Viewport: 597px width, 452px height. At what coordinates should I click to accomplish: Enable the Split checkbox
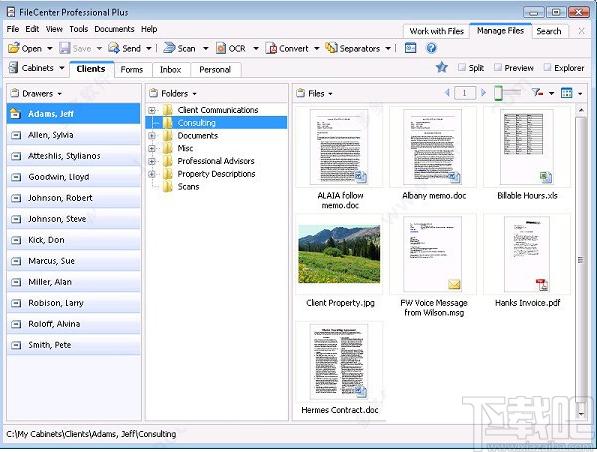click(461, 67)
